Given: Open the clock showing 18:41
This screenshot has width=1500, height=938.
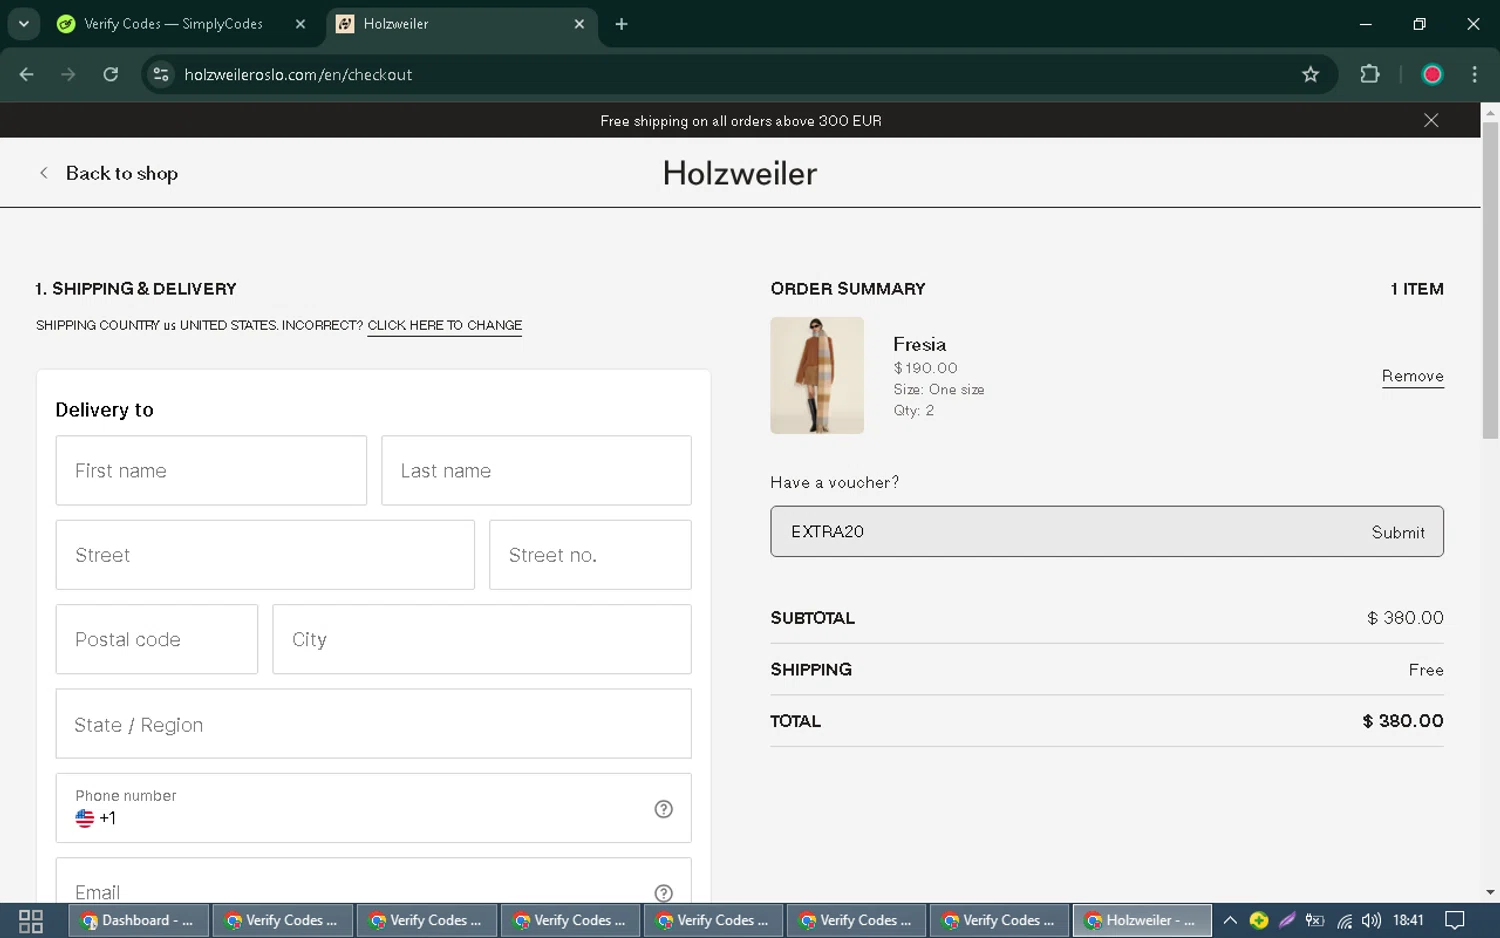Looking at the screenshot, I should coord(1408,921).
